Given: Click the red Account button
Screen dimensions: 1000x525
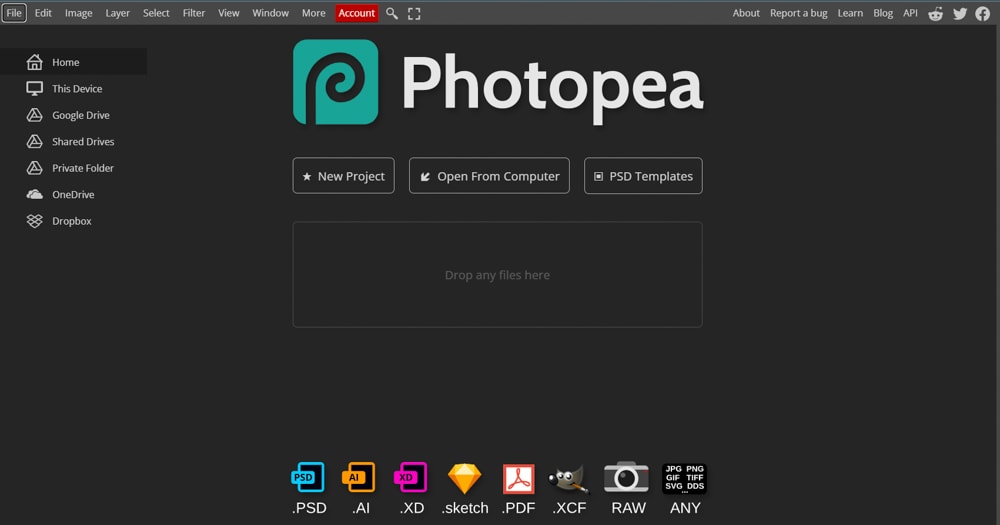Looking at the screenshot, I should (357, 13).
